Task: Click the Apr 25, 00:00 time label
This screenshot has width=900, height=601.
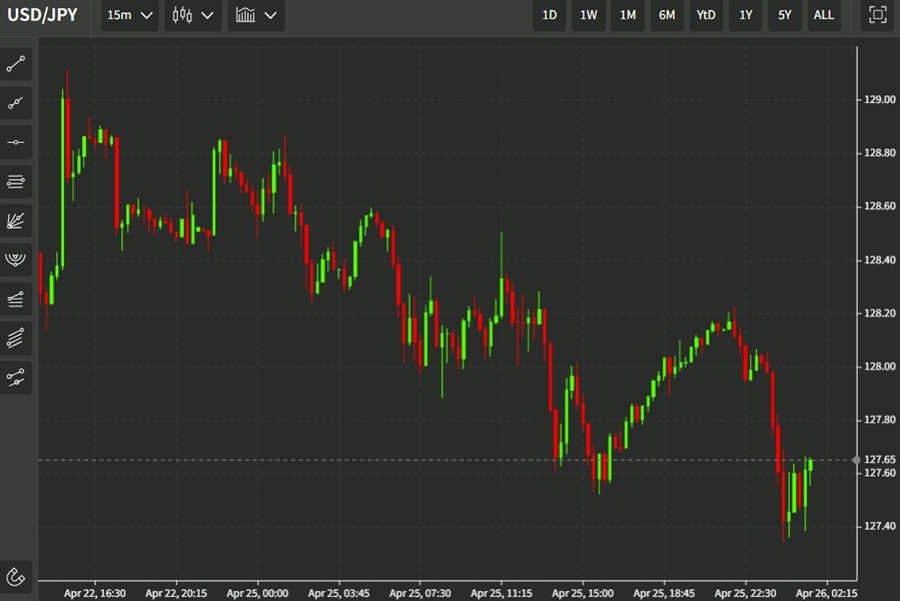Action: tap(257, 593)
